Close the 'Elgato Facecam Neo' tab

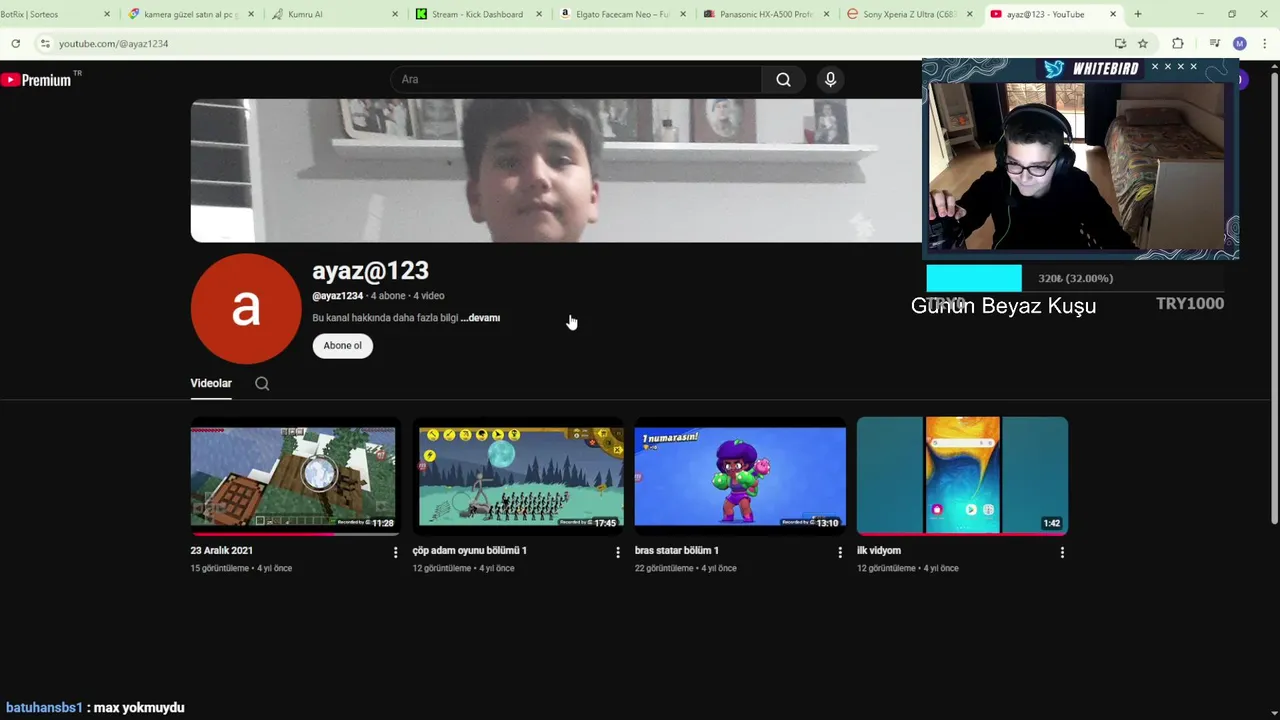click(x=683, y=14)
